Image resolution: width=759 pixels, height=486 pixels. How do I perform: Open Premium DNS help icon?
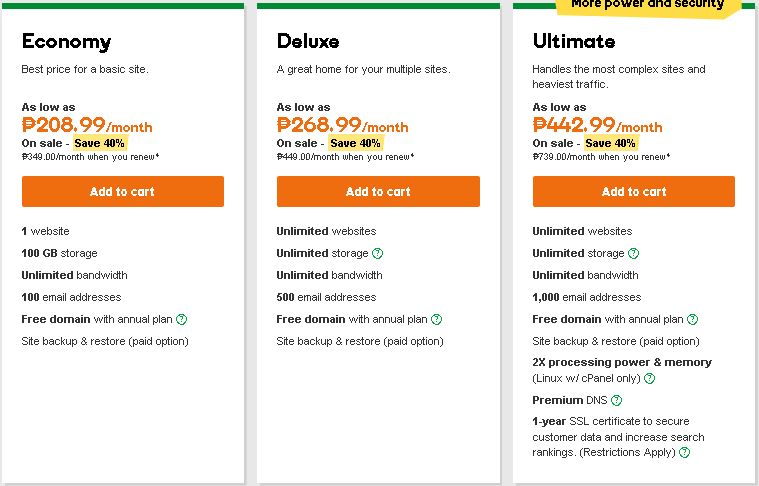[616, 400]
